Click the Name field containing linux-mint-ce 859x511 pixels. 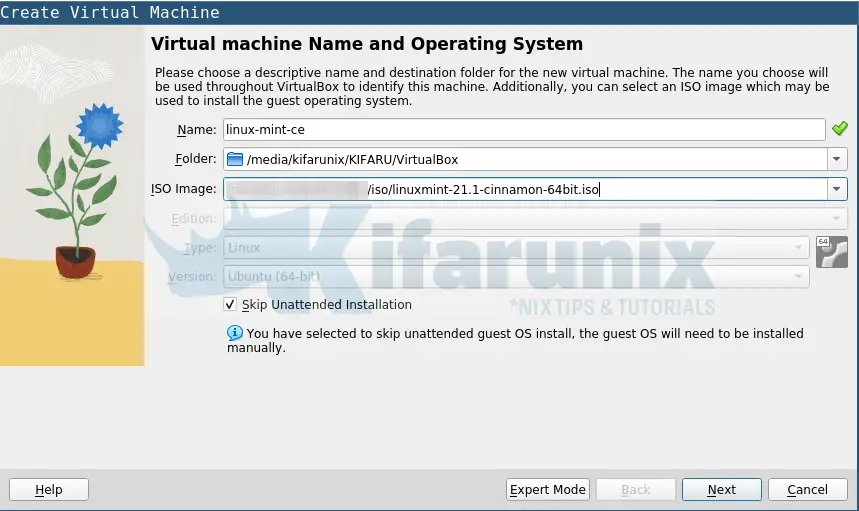524,130
